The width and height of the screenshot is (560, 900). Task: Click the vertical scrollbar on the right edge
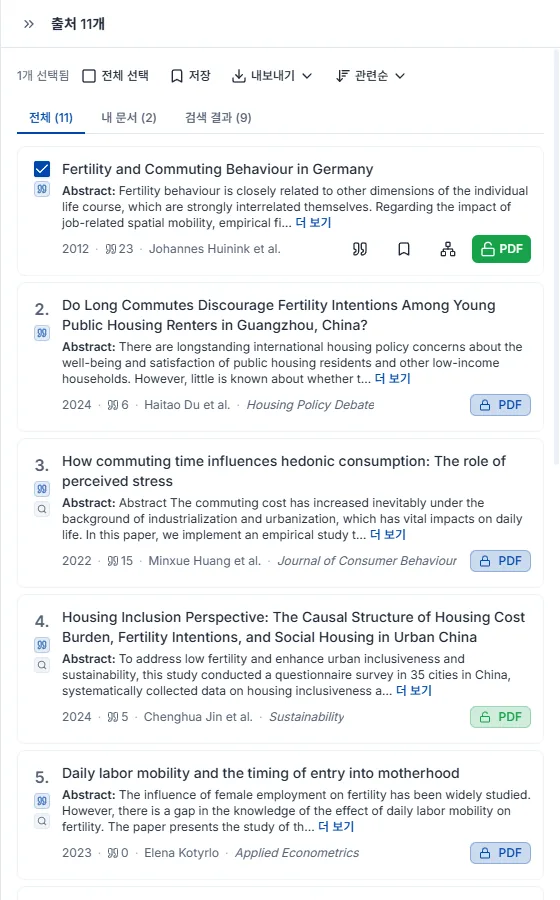[x=556, y=257]
